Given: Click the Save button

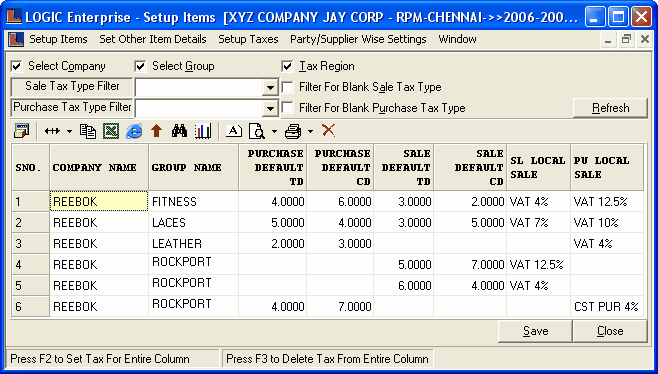Looking at the screenshot, I should click(535, 331).
